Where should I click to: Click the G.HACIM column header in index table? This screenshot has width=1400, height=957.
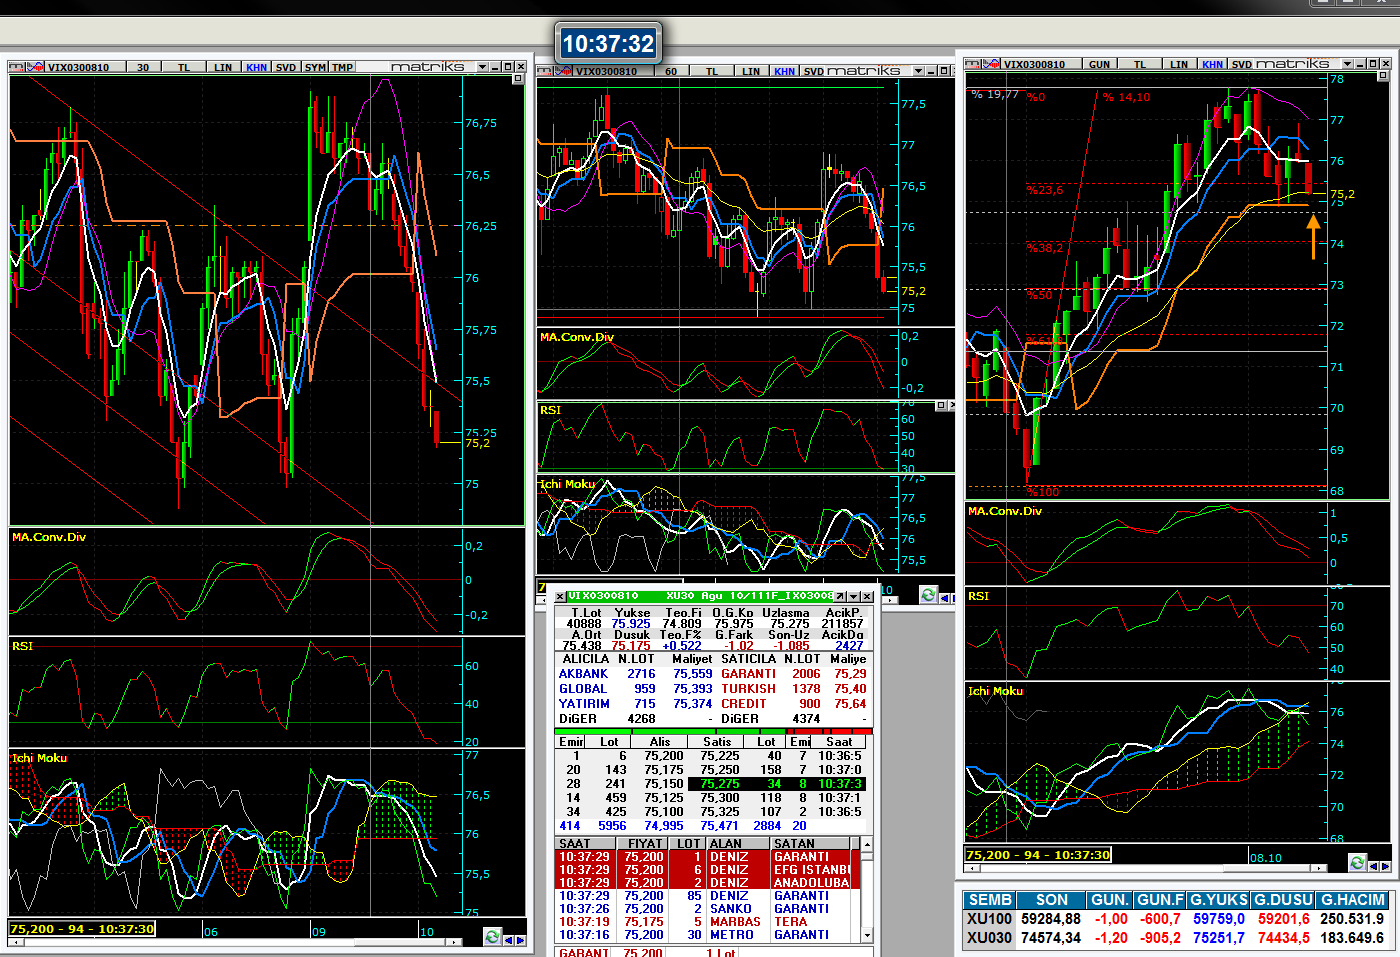tap(1352, 900)
